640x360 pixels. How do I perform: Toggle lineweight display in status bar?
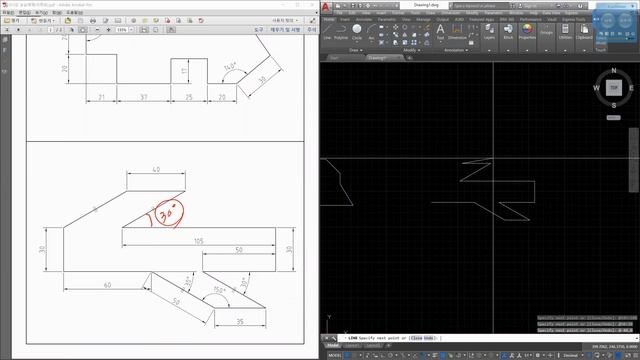pos(435,356)
